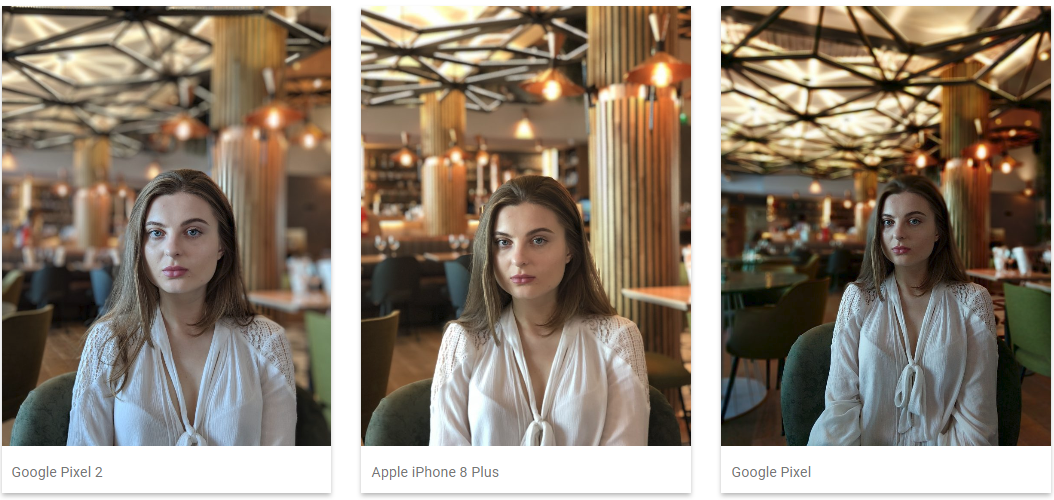This screenshot has height=500, width=1054.
Task: Click the geometric ceiling in Pixel 2 photo
Action: tap(108, 74)
